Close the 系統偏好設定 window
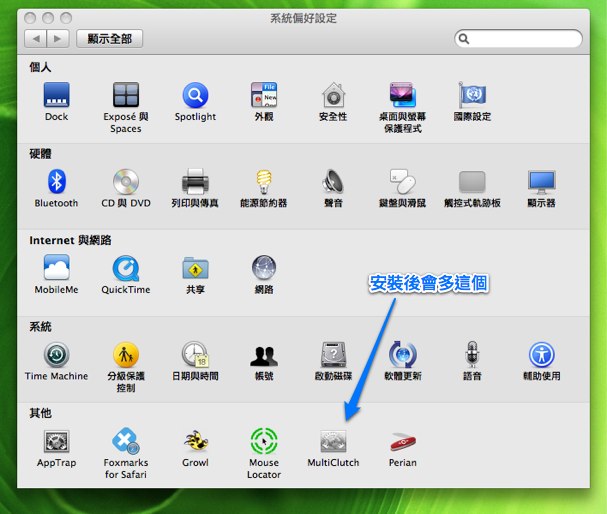The image size is (607, 514). [30, 18]
